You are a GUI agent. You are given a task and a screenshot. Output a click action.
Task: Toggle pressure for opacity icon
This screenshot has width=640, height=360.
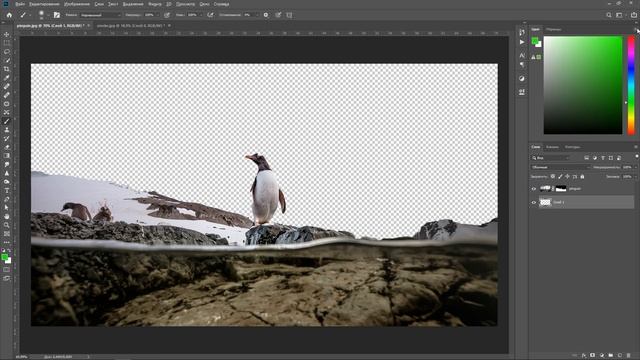pyautogui.click(x=167, y=15)
